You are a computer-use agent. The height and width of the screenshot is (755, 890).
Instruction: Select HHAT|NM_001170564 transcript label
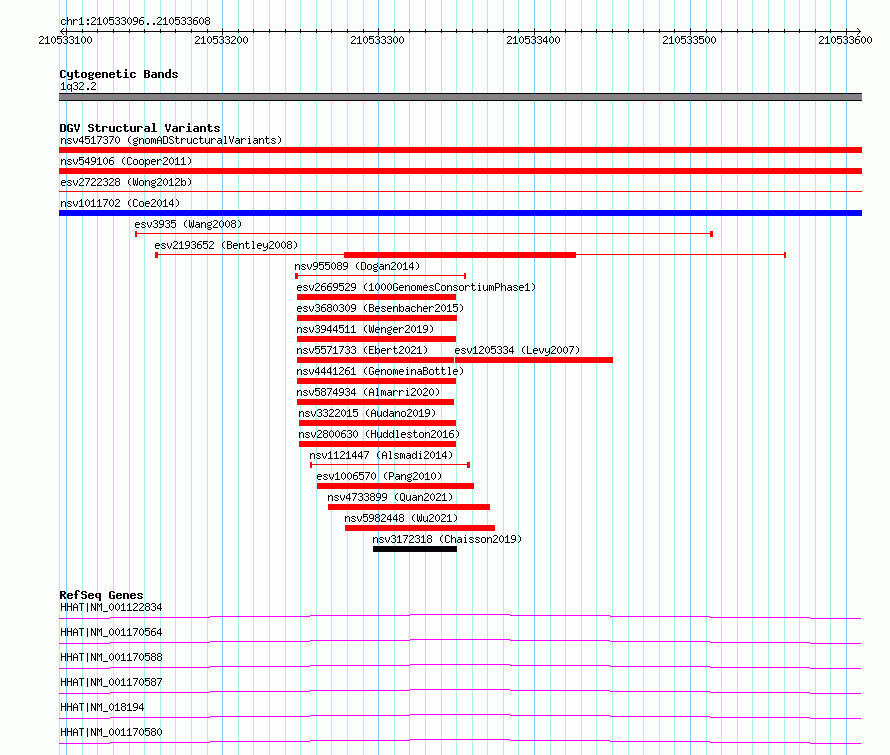pyautogui.click(x=111, y=632)
